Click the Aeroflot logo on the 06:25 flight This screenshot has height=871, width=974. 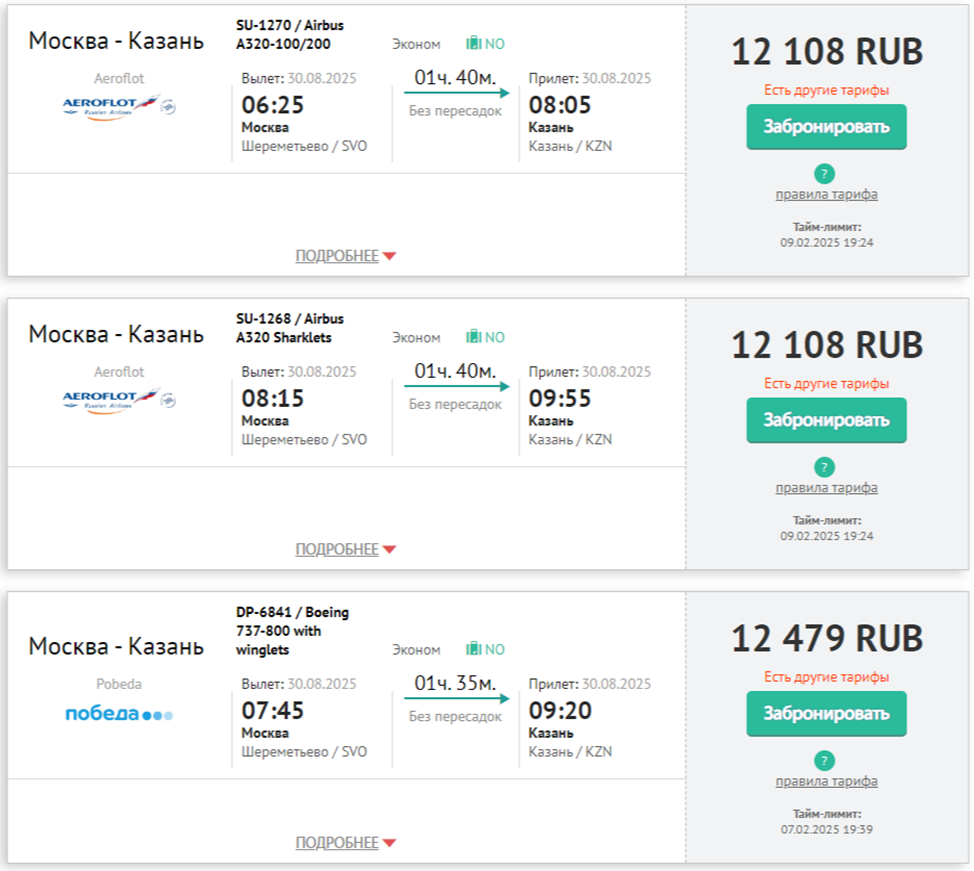(118, 105)
